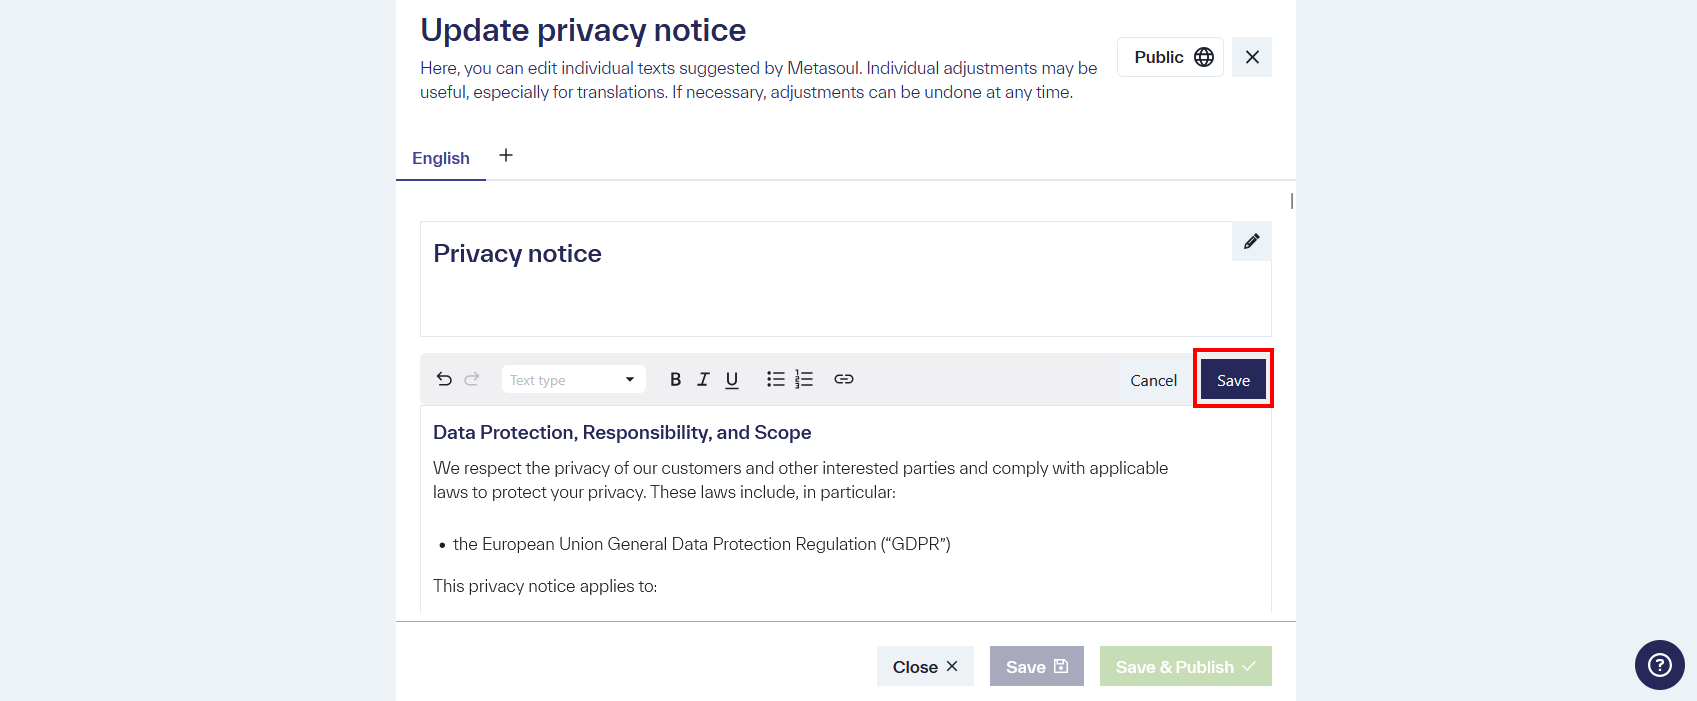Screen dimensions: 1697x701
Task: Undo the last edit in the editor
Action: tap(445, 379)
